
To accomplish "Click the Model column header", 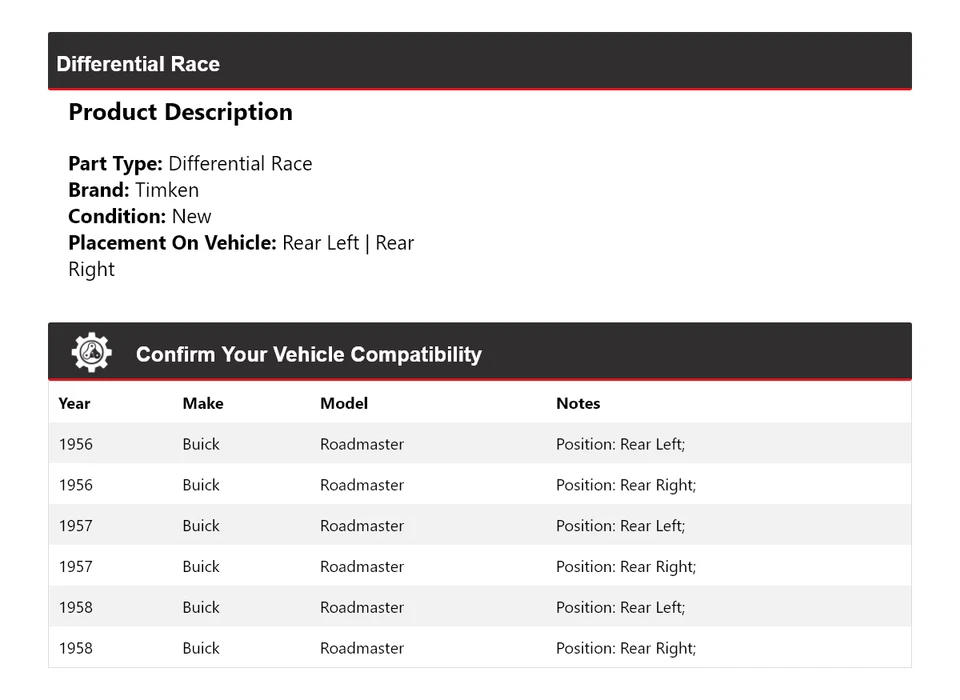I will tap(344, 404).
